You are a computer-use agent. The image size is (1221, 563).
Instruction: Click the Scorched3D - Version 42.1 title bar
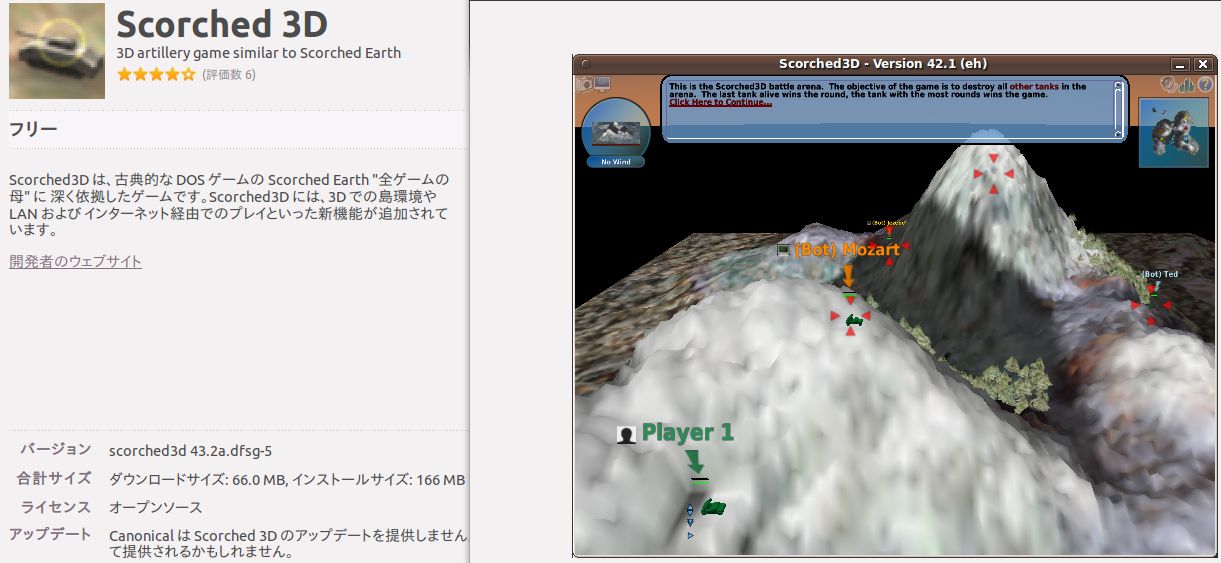(883, 64)
